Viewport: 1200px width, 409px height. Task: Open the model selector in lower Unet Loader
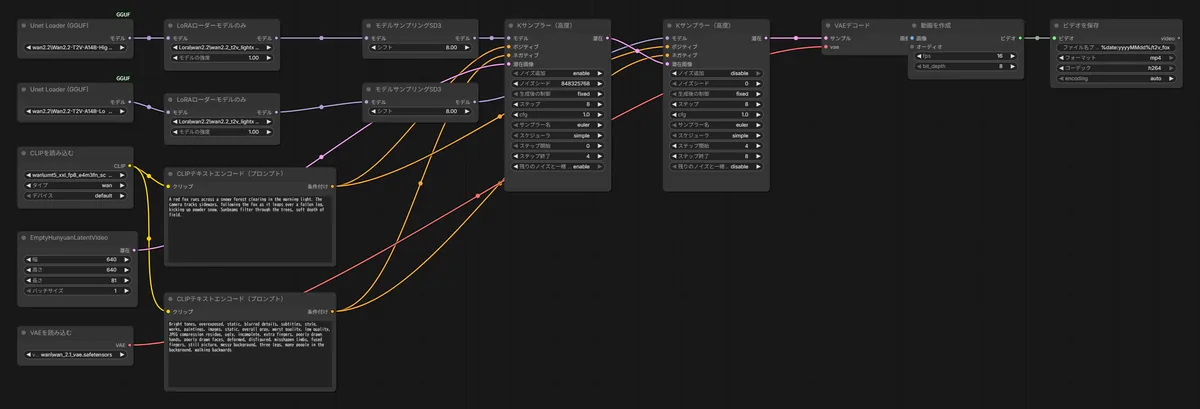pyautogui.click(x=76, y=111)
